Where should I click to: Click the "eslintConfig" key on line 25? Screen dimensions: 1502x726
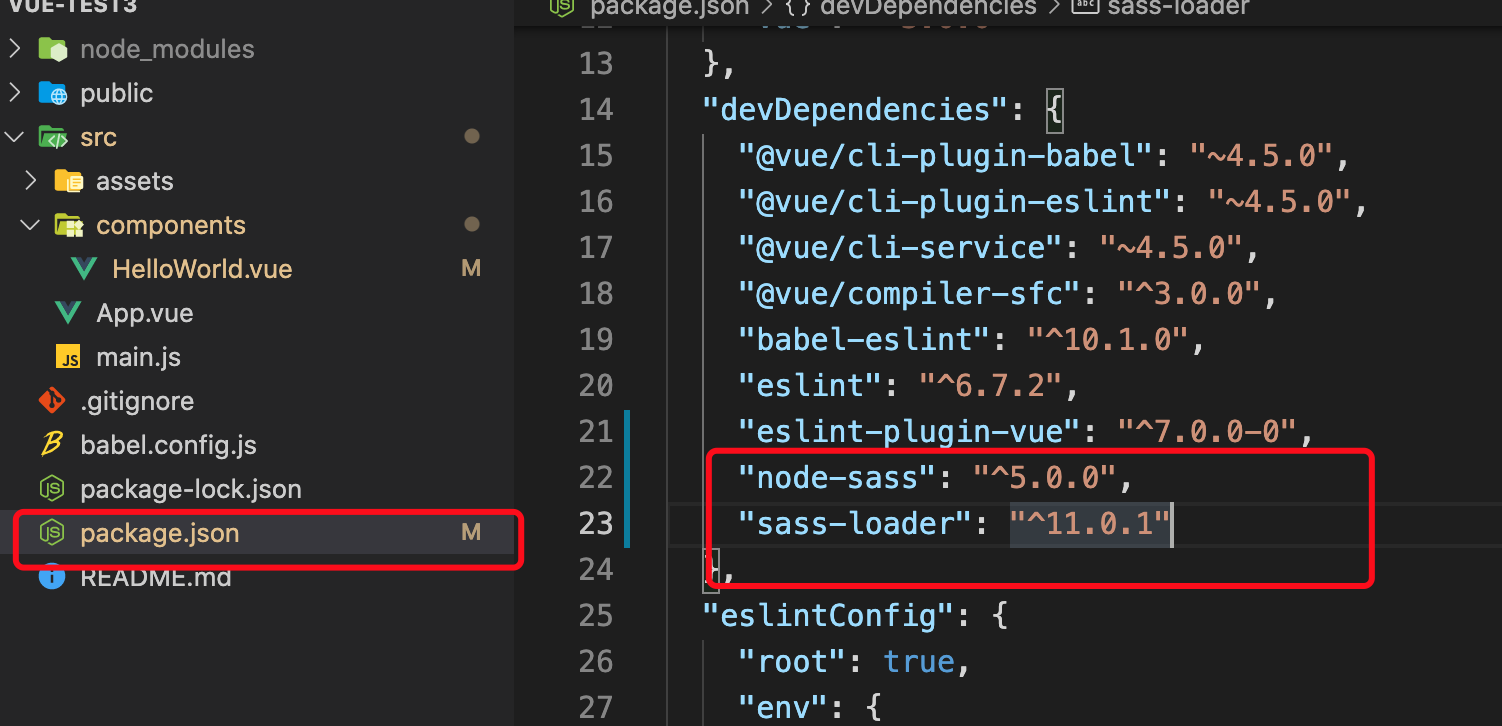coord(830,615)
